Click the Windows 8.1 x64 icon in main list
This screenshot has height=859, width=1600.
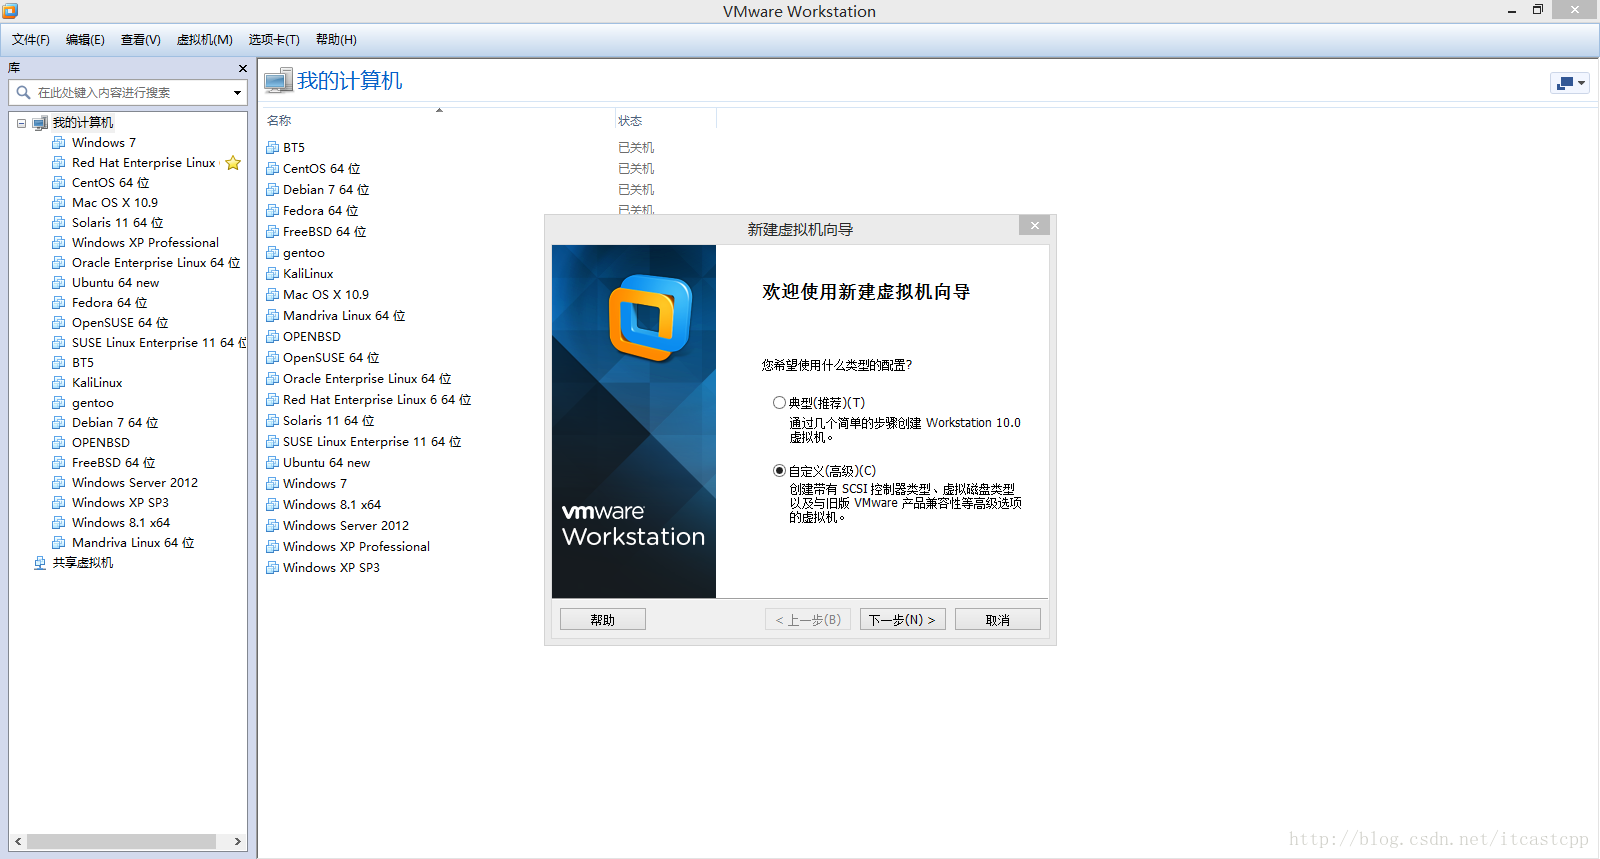pyautogui.click(x=272, y=505)
